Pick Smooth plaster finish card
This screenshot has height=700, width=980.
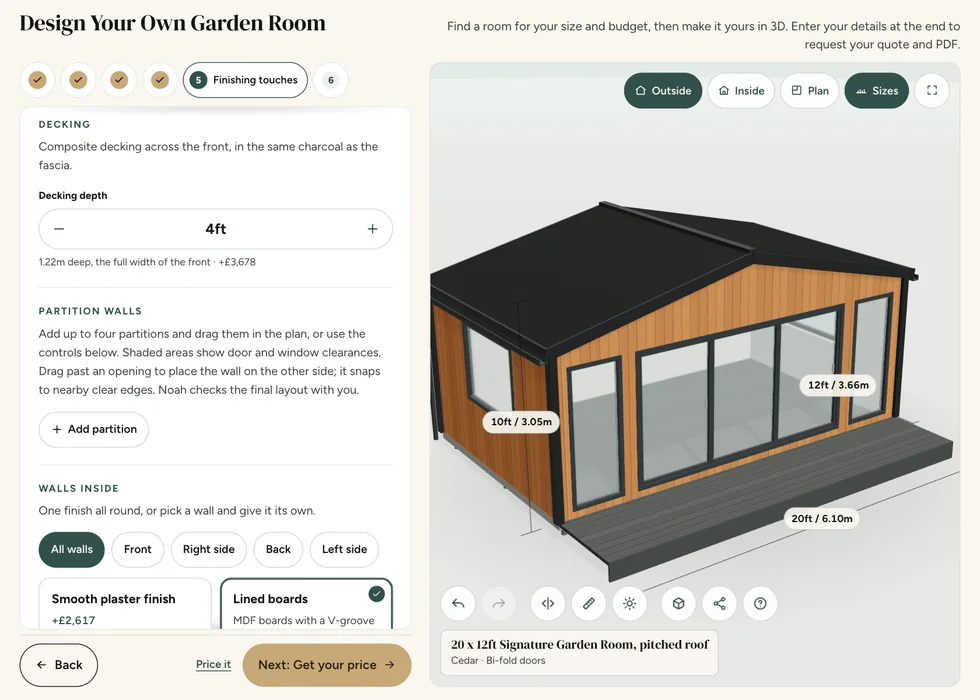click(x=125, y=604)
